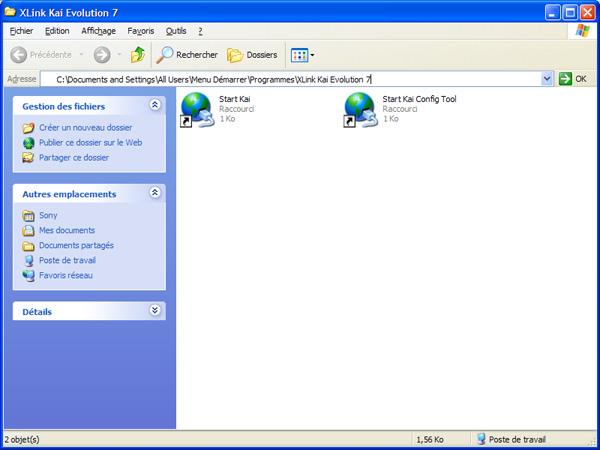Screen dimensions: 600x450
Task: Click the Documents partagés folder icon
Action: point(28,246)
